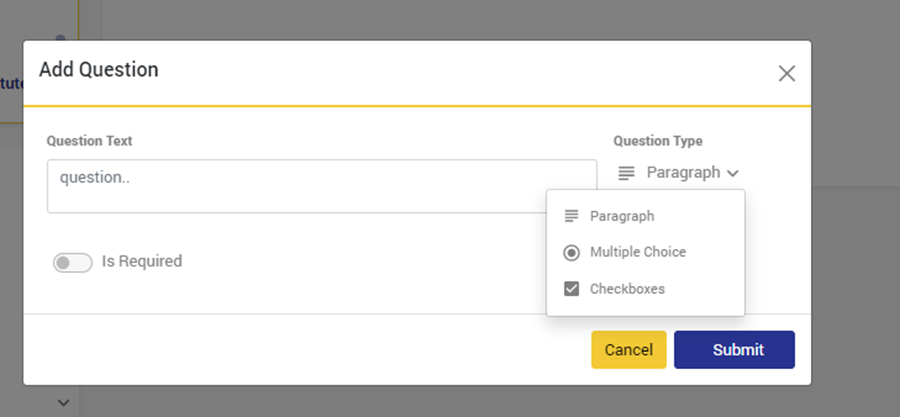Click the Multiple Choice radio icon in list

(572, 253)
